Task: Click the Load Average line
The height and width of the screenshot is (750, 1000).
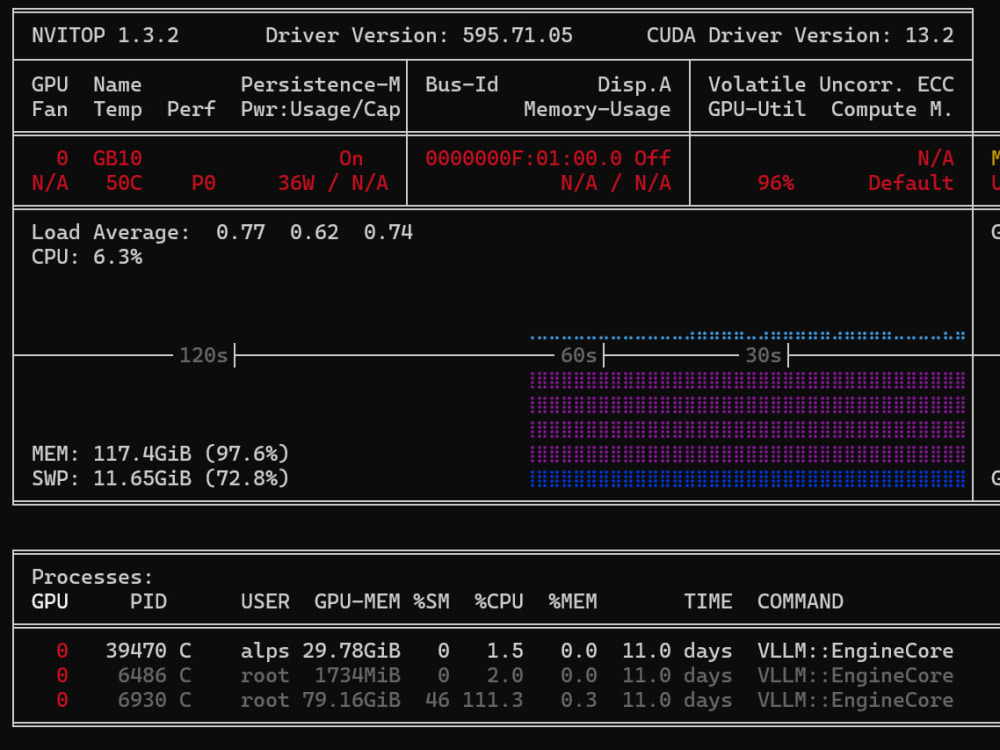Action: tap(222, 232)
